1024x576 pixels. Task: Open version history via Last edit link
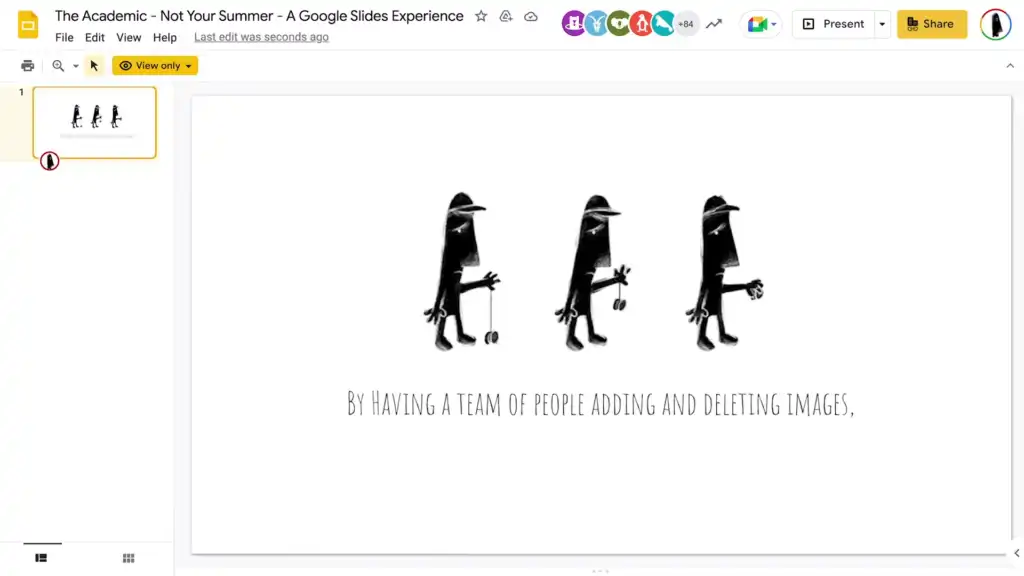[261, 37]
